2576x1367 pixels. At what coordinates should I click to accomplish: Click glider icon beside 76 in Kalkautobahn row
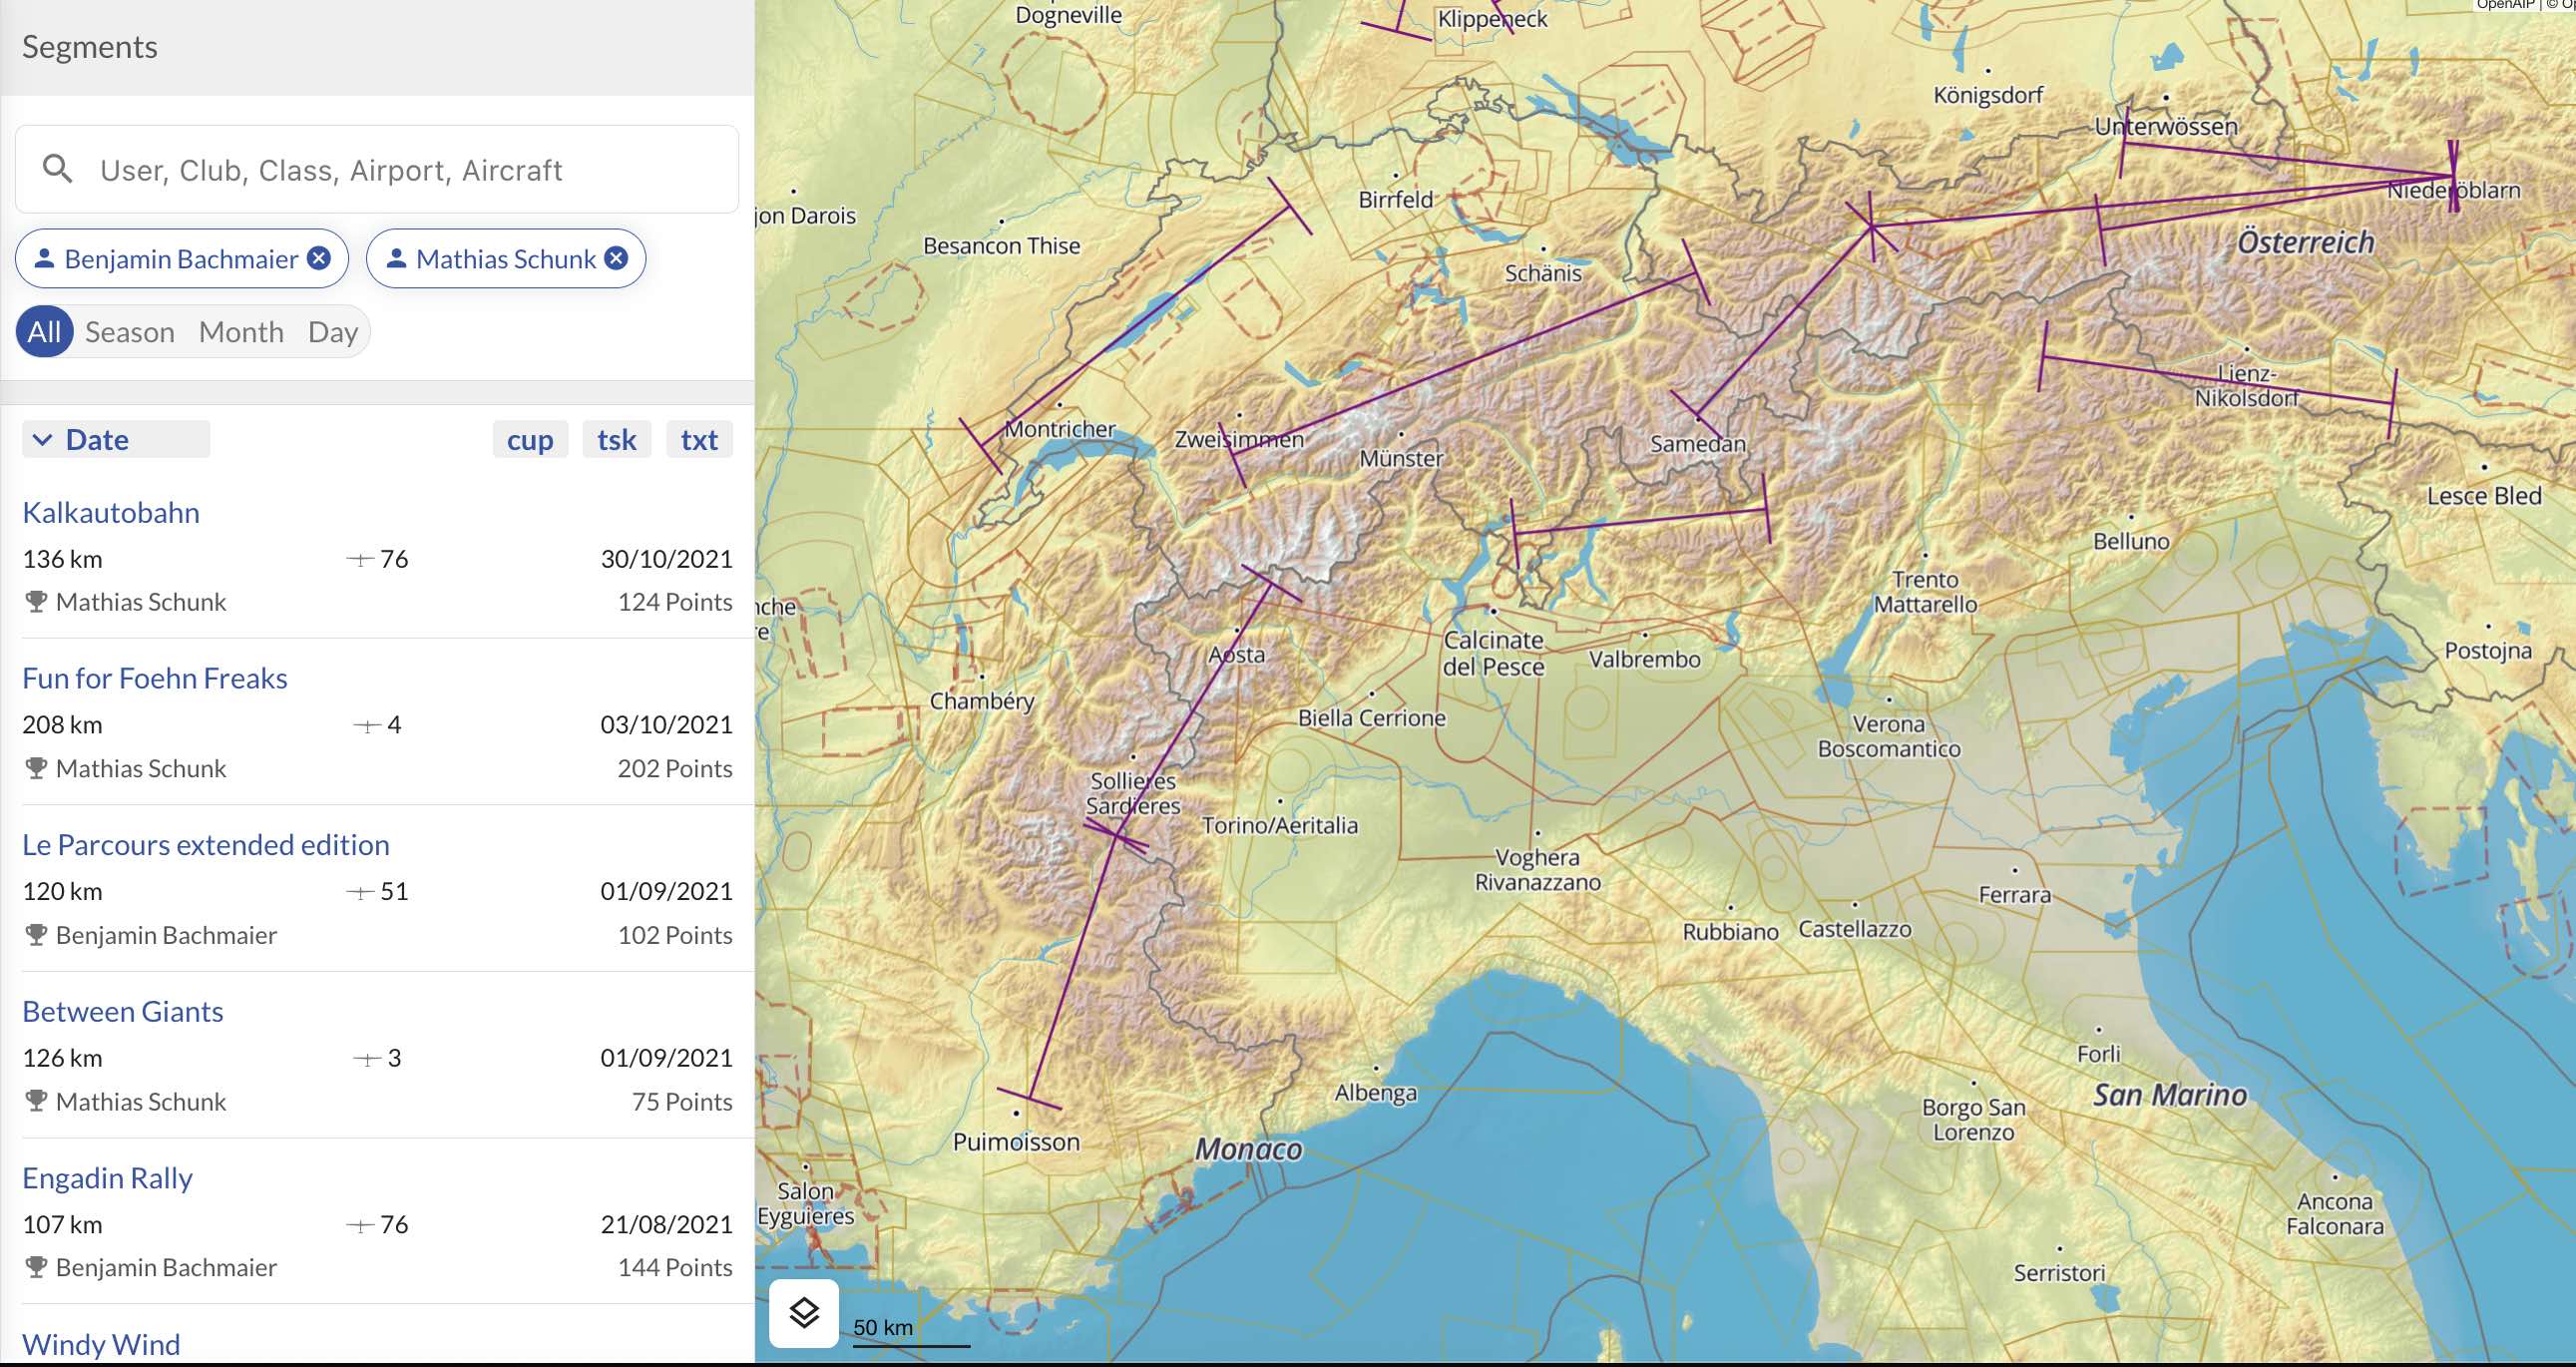[360, 560]
